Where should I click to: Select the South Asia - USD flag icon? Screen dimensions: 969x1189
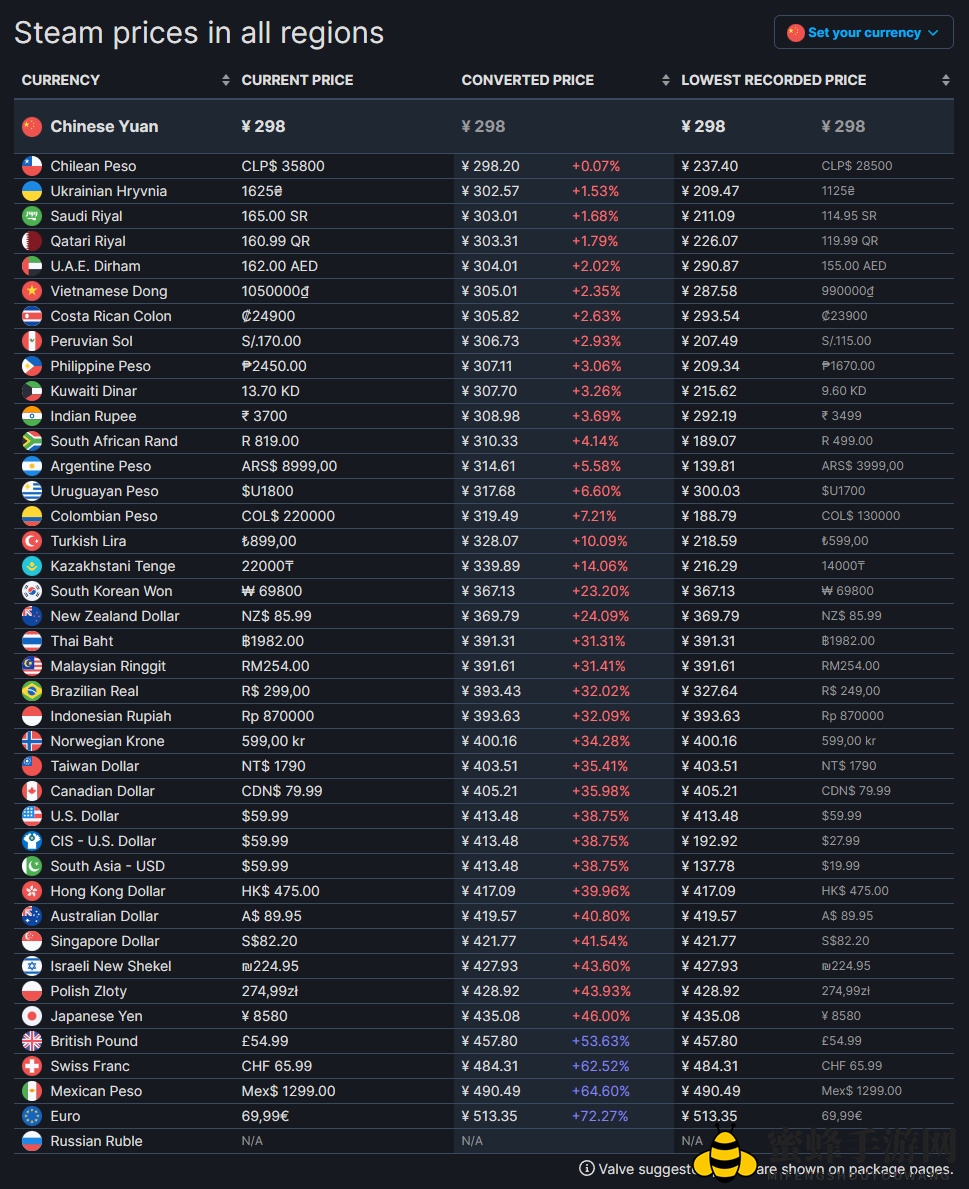[x=32, y=866]
